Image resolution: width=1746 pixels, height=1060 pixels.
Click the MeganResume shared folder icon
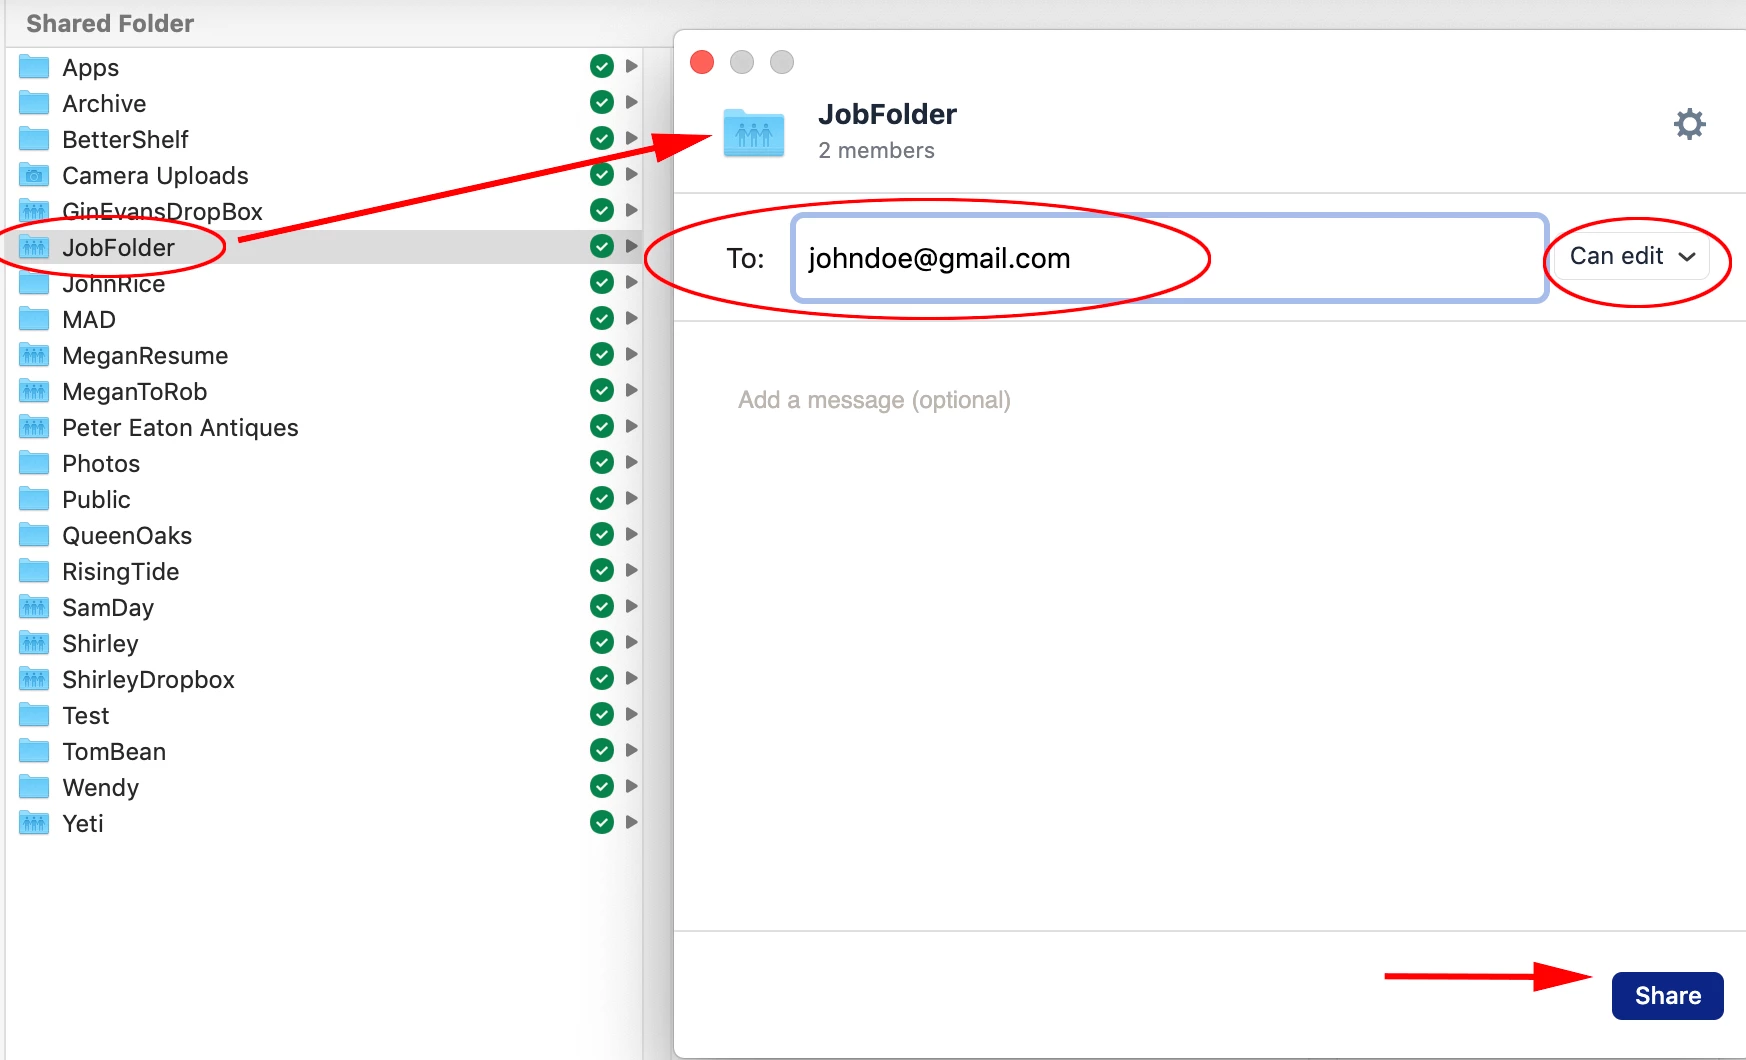(x=34, y=355)
